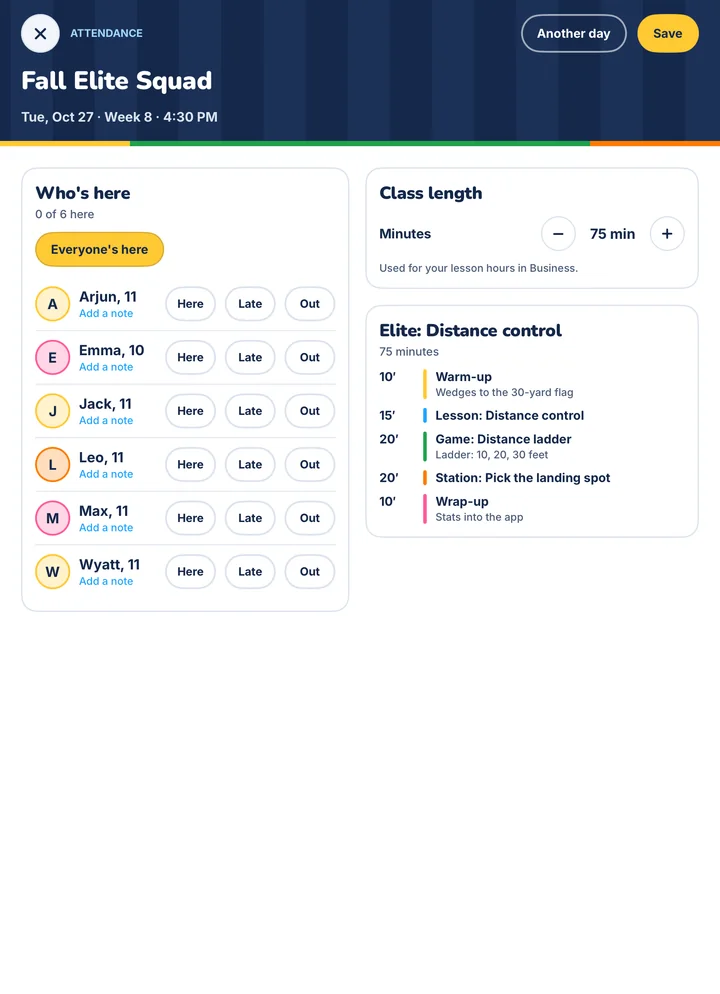
Task: Click the Ladder: 10, 20, 30 feet note
Action: tap(492, 455)
